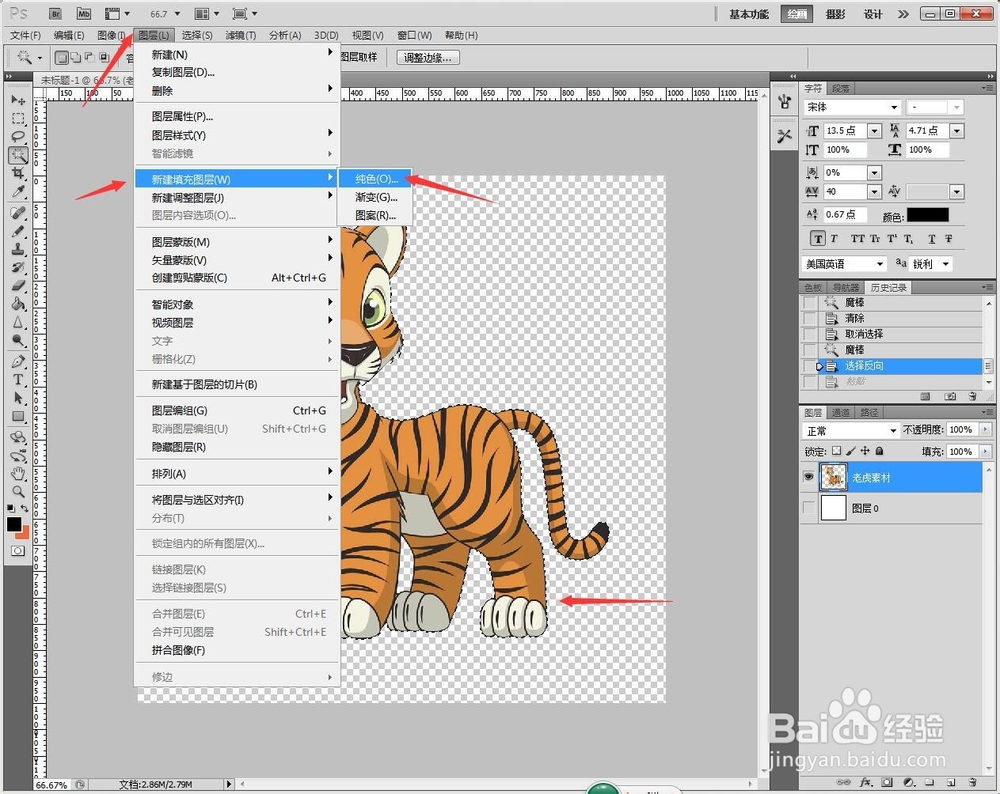This screenshot has height=794, width=1000.
Task: Toggle lock transparent pixels
Action: [837, 451]
